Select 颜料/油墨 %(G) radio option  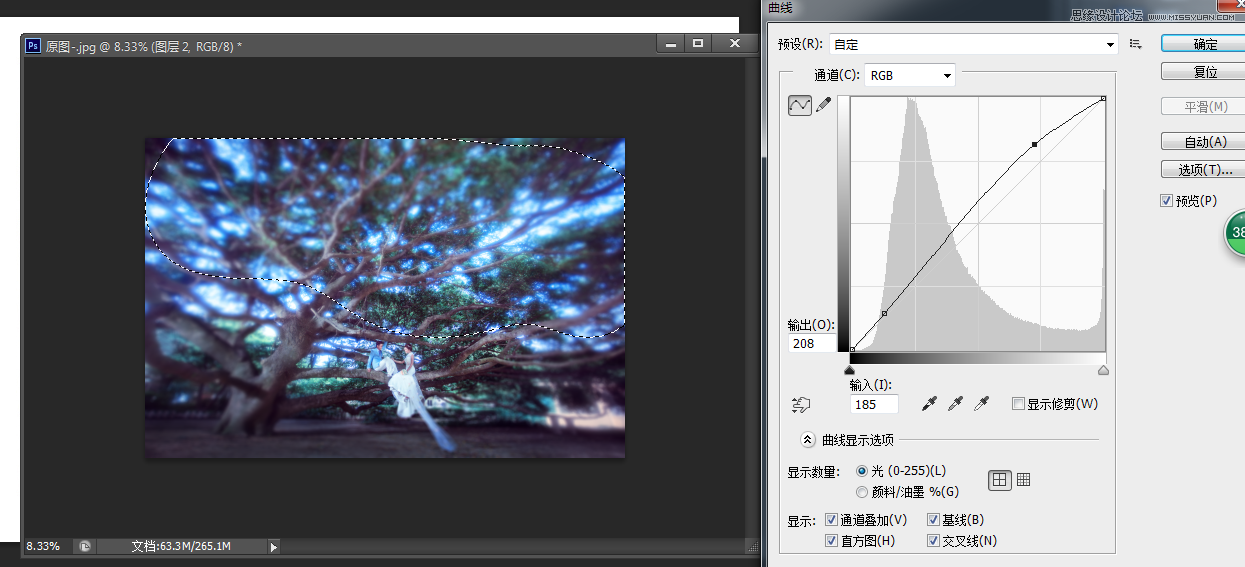tap(862, 492)
